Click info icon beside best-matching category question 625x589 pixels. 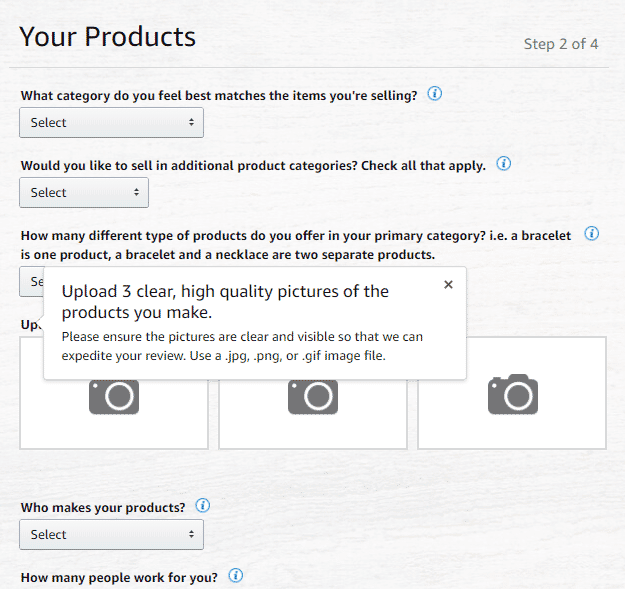point(434,94)
